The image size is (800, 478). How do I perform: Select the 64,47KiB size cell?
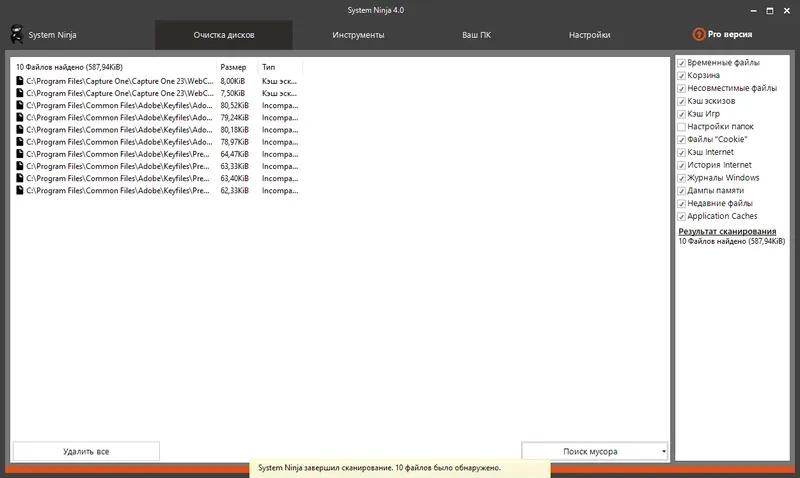click(x=235, y=154)
